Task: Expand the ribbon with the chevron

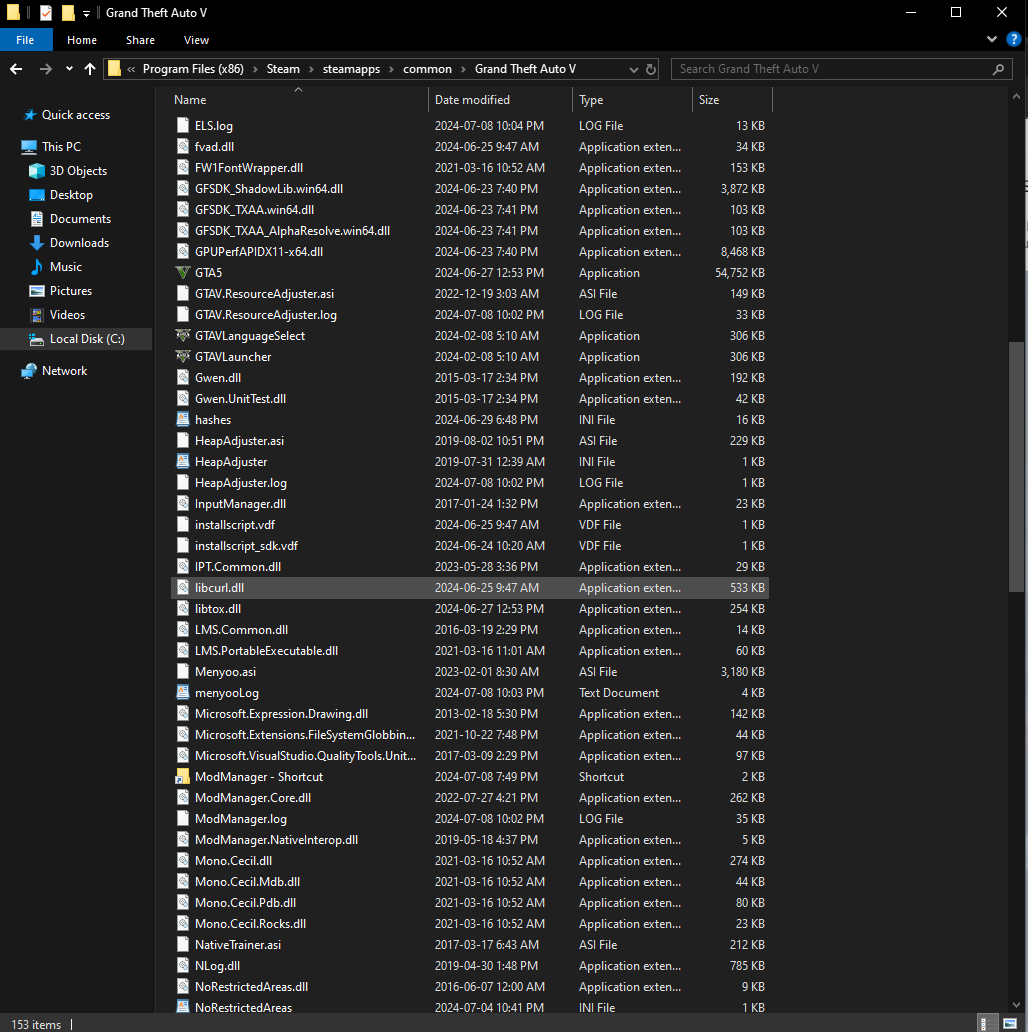Action: coord(992,40)
